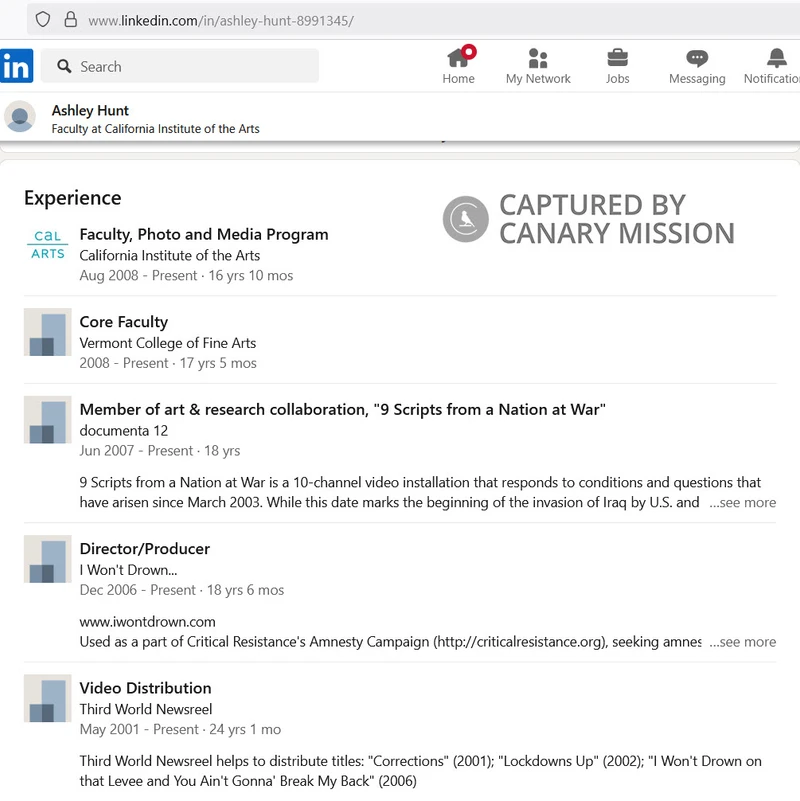Screen dimensions: 800x801
Task: Click 'I Won't Drown...' company text
Action: 128,570
